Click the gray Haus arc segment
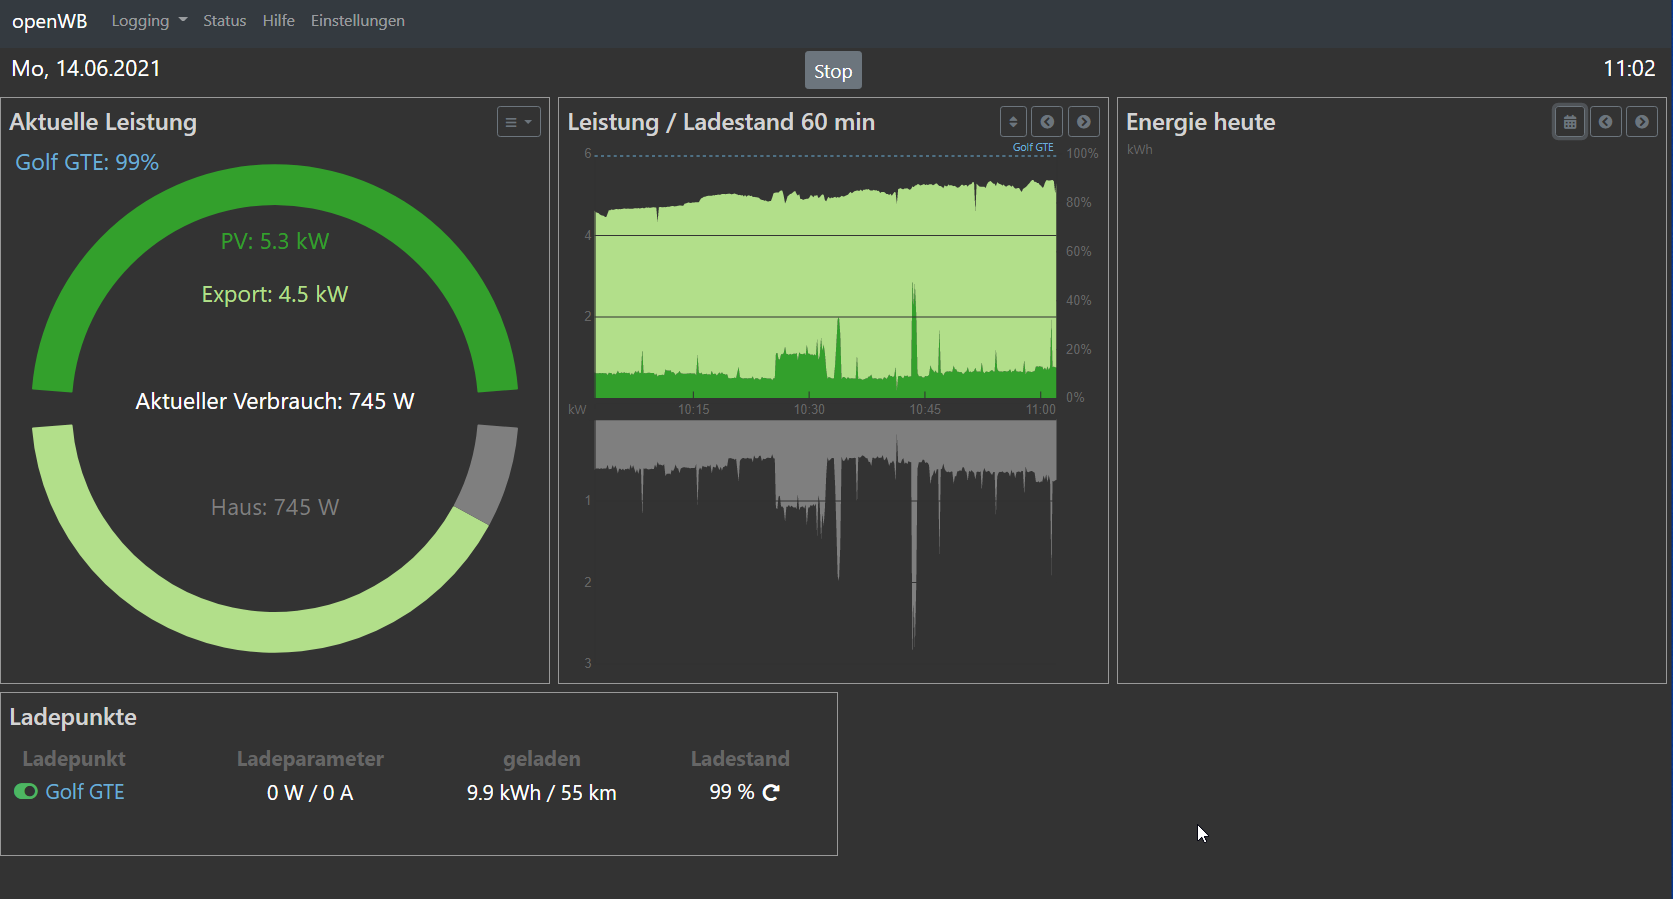The width and height of the screenshot is (1673, 899). click(489, 473)
